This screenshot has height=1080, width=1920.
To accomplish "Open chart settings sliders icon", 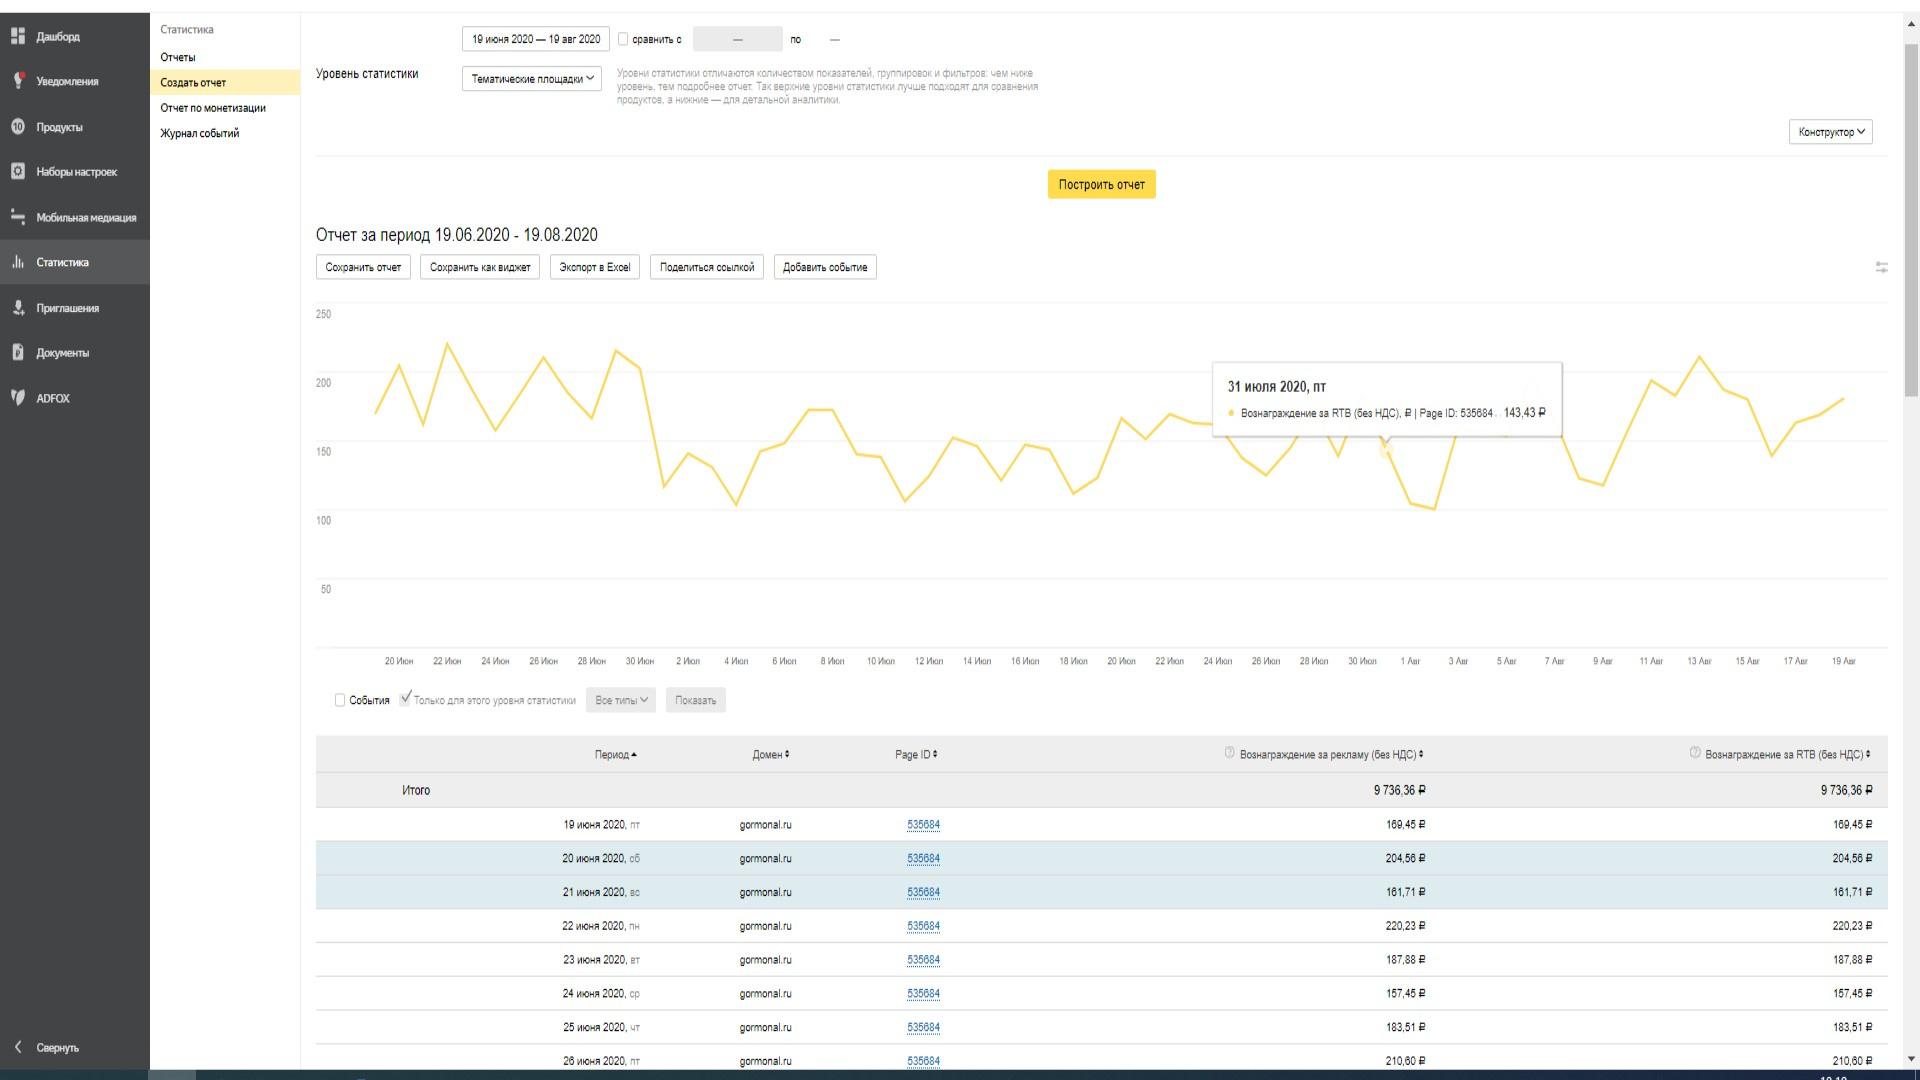I will click(x=1881, y=267).
